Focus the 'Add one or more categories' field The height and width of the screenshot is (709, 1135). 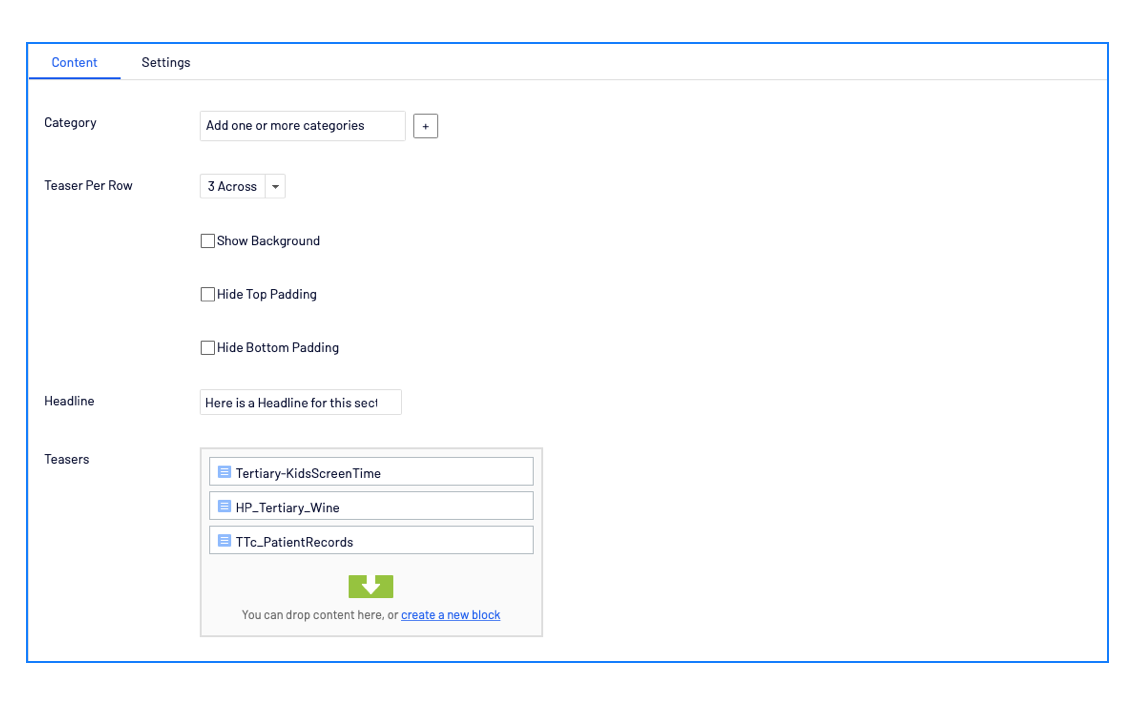pyautogui.click(x=302, y=126)
